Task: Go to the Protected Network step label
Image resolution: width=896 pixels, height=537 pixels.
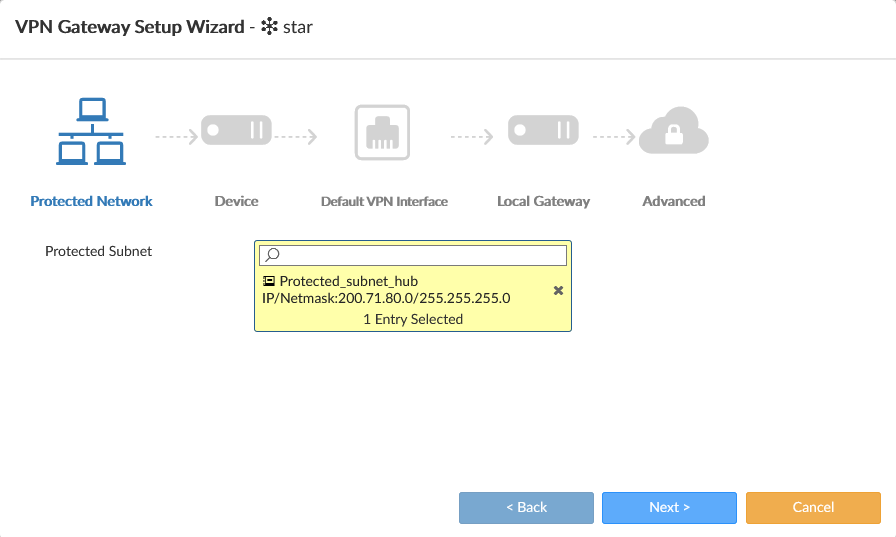Action: pyautogui.click(x=91, y=201)
